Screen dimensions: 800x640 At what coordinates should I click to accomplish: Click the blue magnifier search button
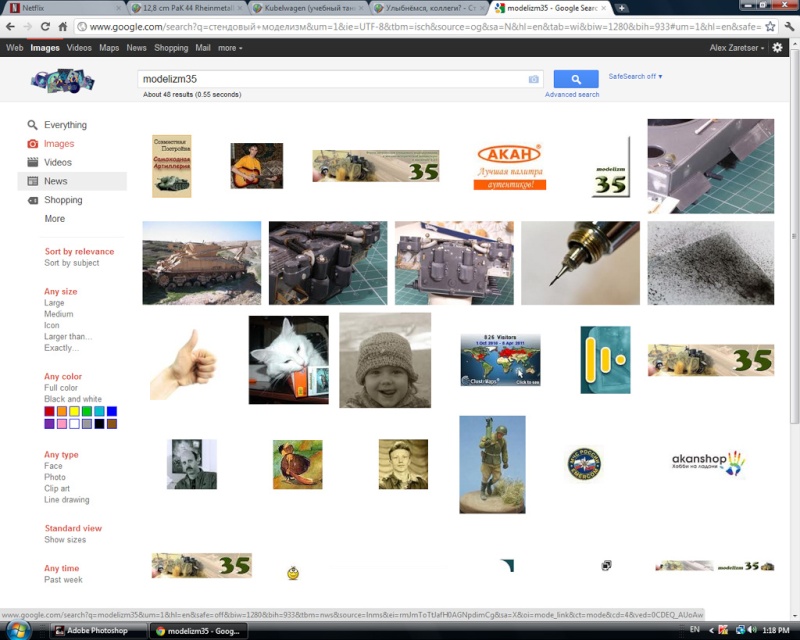pos(576,79)
